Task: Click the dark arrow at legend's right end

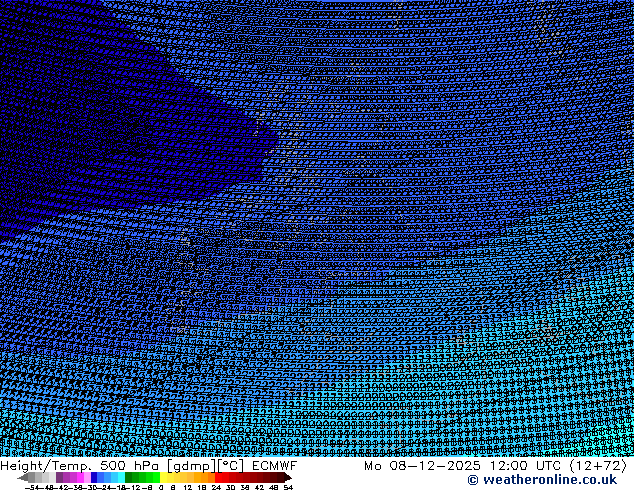Action: [288, 477]
